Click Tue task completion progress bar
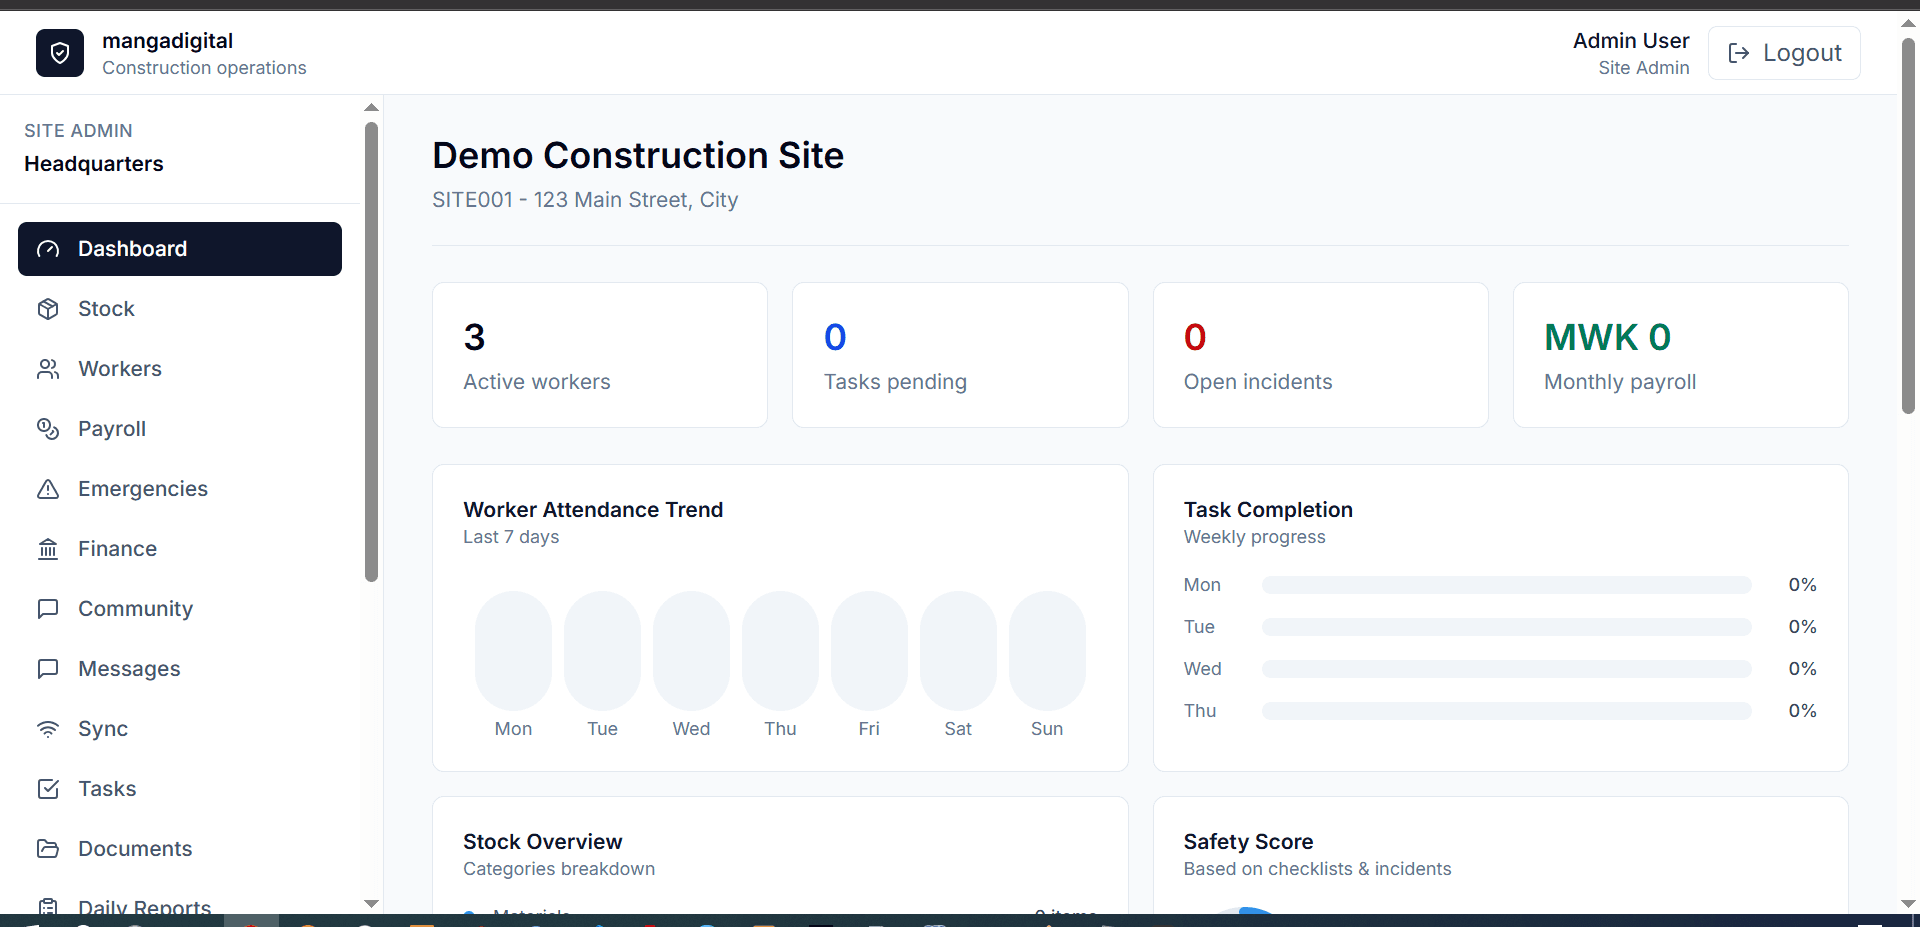This screenshot has width=1920, height=927. point(1507,627)
